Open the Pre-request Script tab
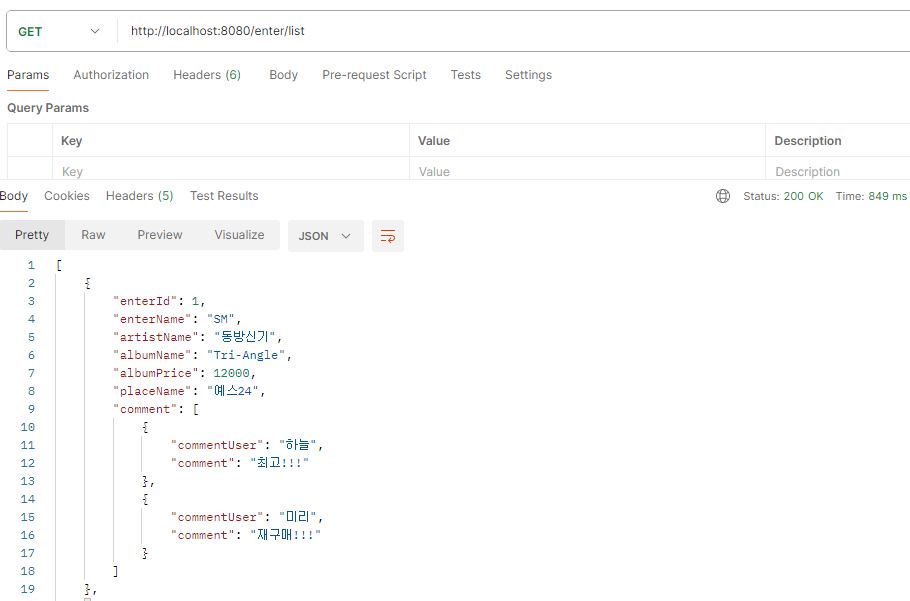The height and width of the screenshot is (601, 910). coord(374,75)
